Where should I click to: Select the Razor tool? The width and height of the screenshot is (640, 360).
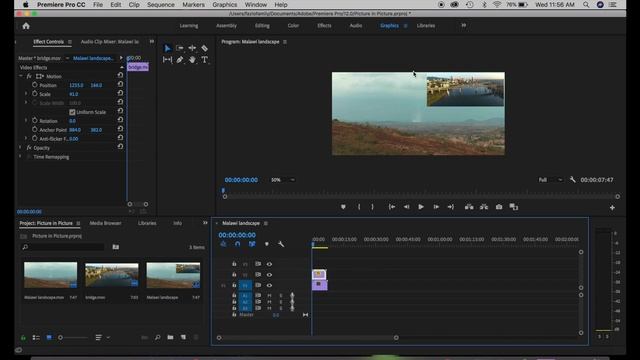pyautogui.click(x=204, y=48)
